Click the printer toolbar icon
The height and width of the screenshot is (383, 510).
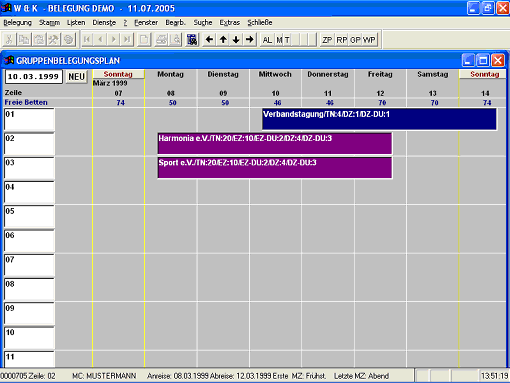(x=161, y=40)
